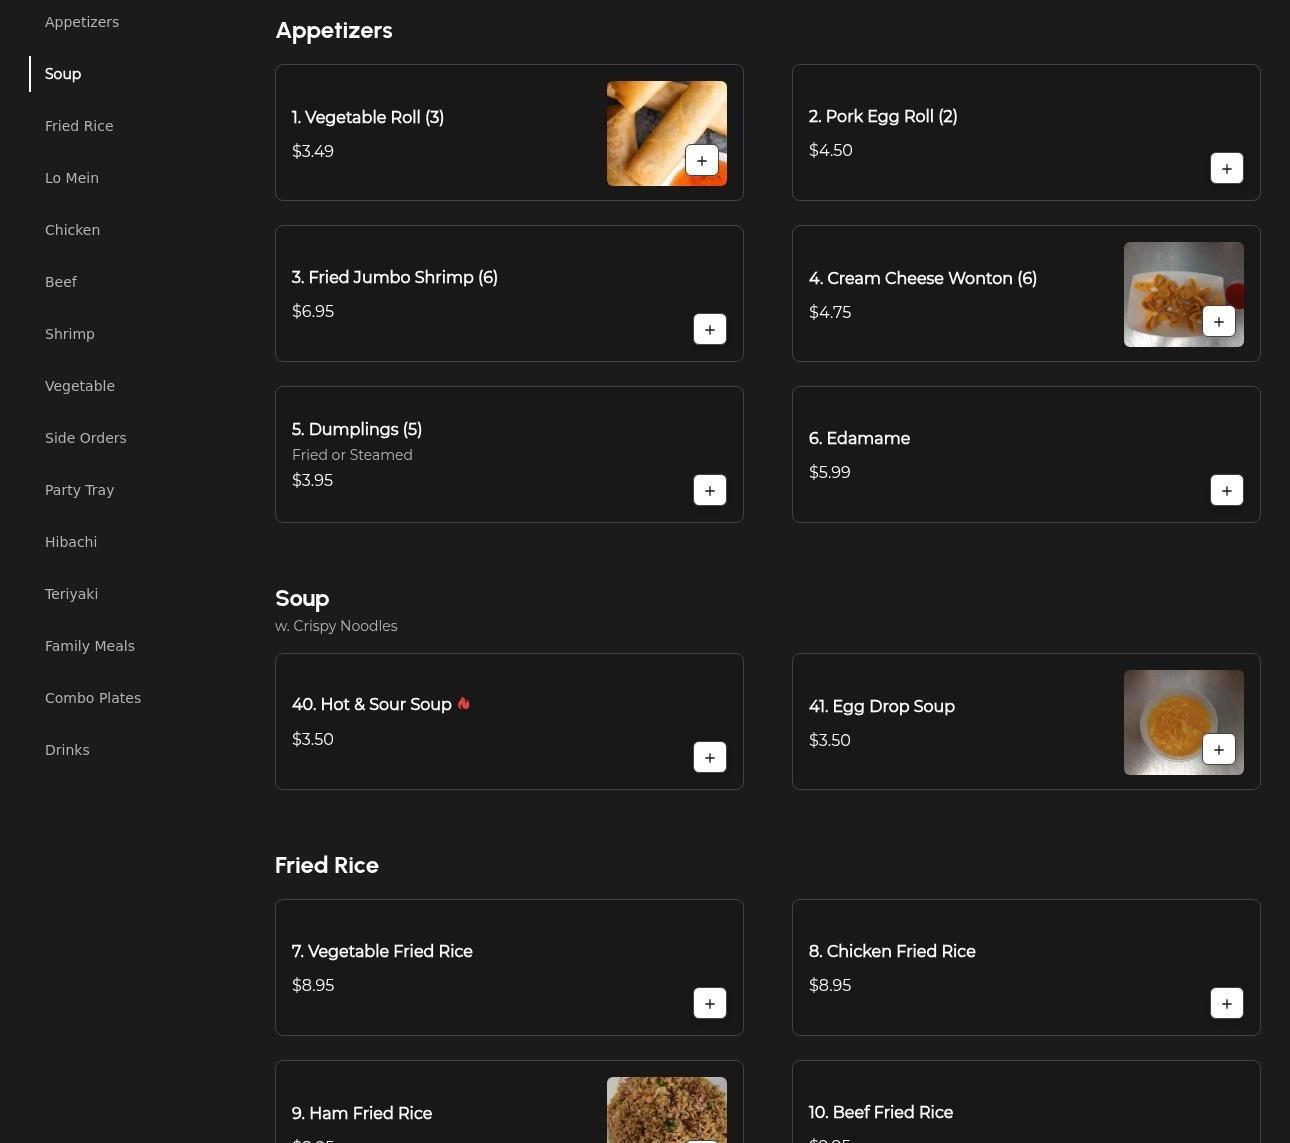Open the Dumplings (5) item title

[357, 429]
